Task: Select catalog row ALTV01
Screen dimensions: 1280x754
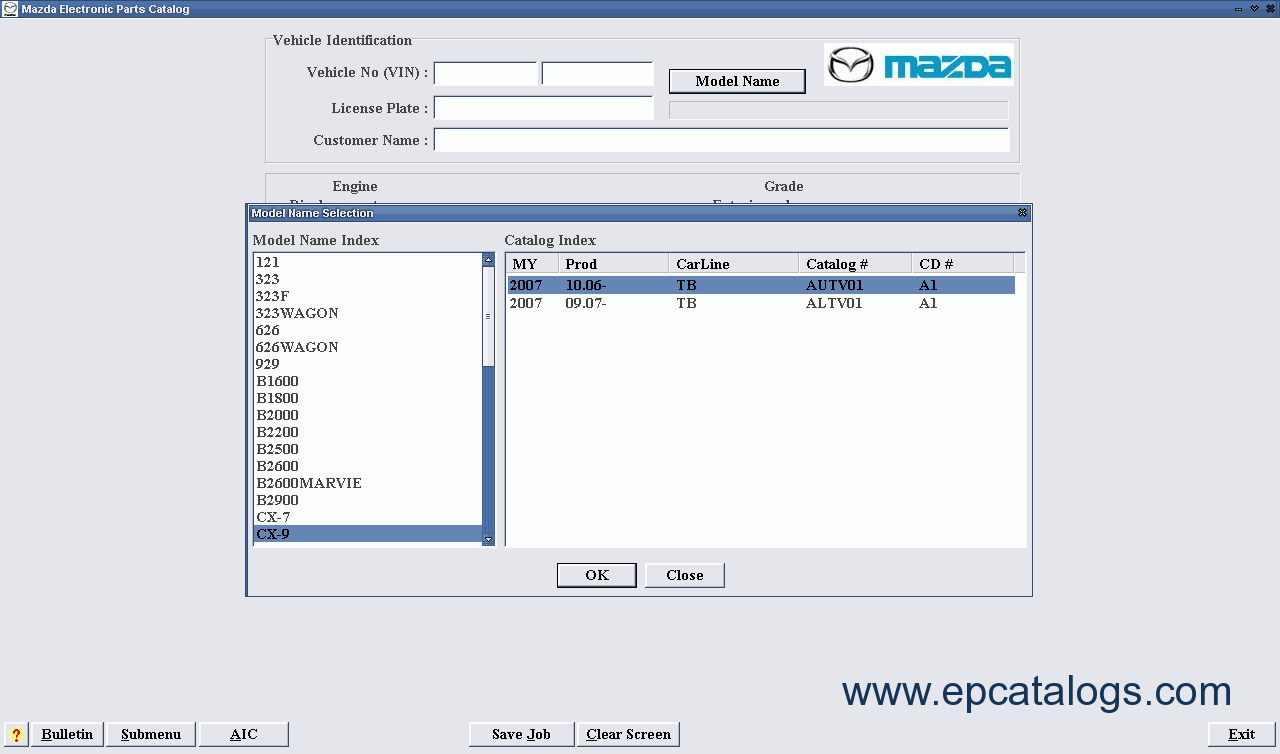Action: pos(761,303)
